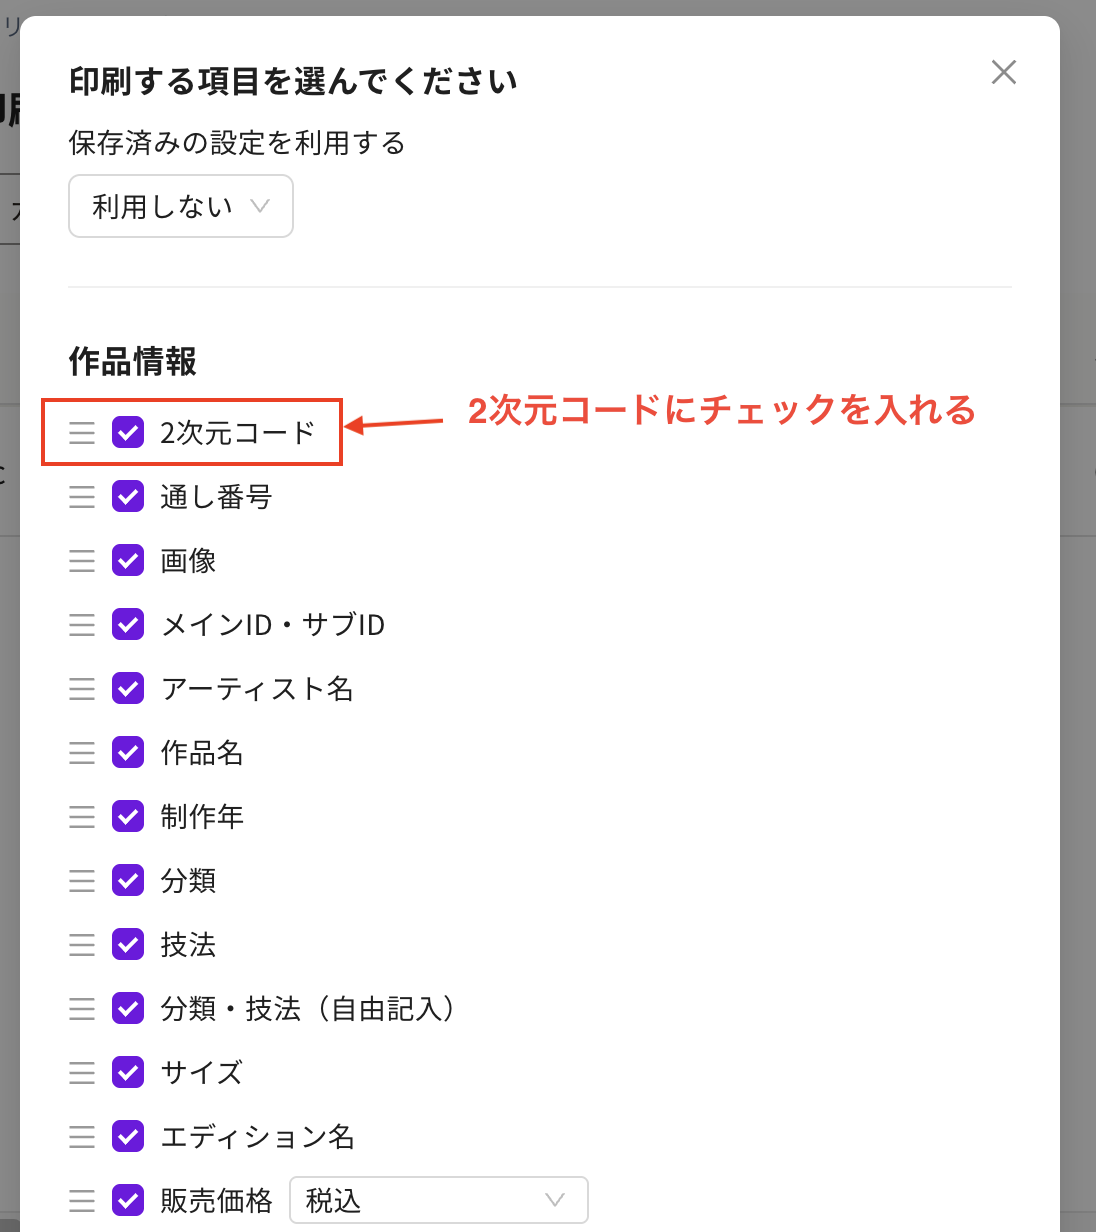Close the print item selection dialog
Viewport: 1096px width, 1232px height.
coord(1003,72)
